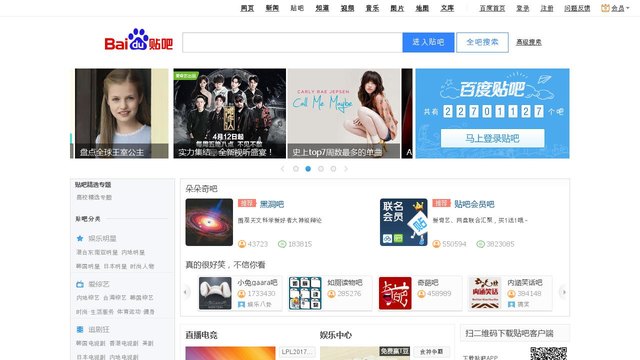Click the film icon beside 追剧狂

click(80, 329)
